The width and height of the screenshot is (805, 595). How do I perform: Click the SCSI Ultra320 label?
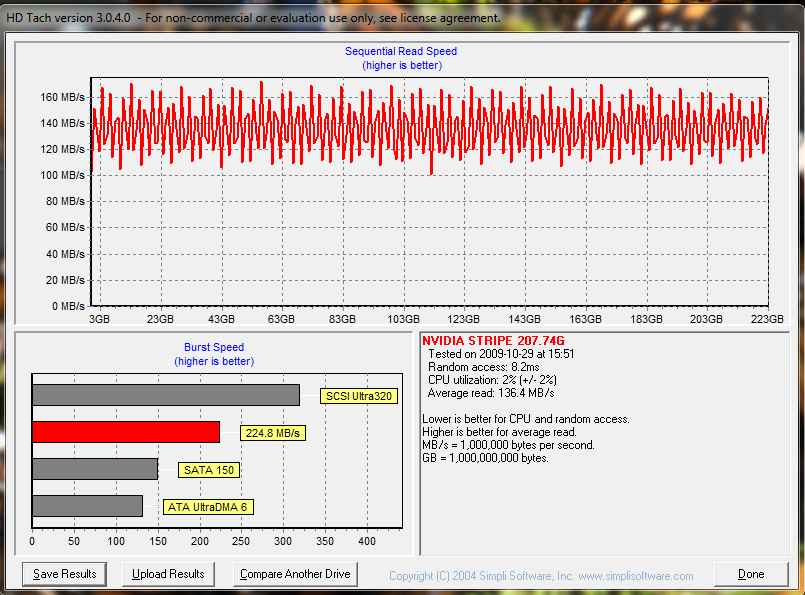click(359, 396)
